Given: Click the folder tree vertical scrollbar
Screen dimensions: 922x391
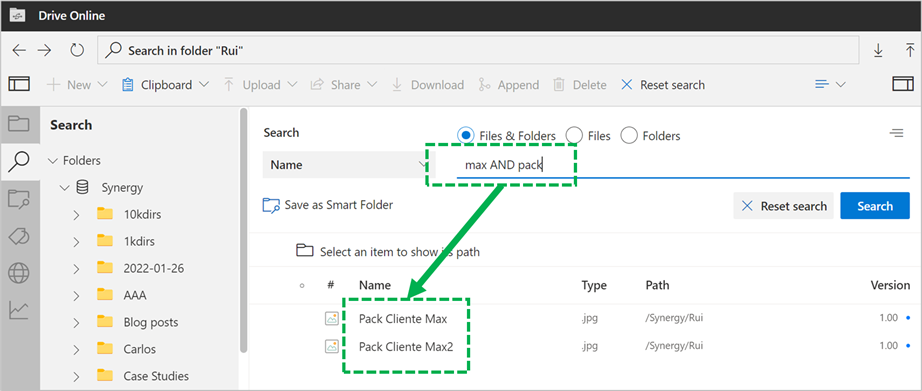Looking at the screenshot, I should click(x=243, y=230).
